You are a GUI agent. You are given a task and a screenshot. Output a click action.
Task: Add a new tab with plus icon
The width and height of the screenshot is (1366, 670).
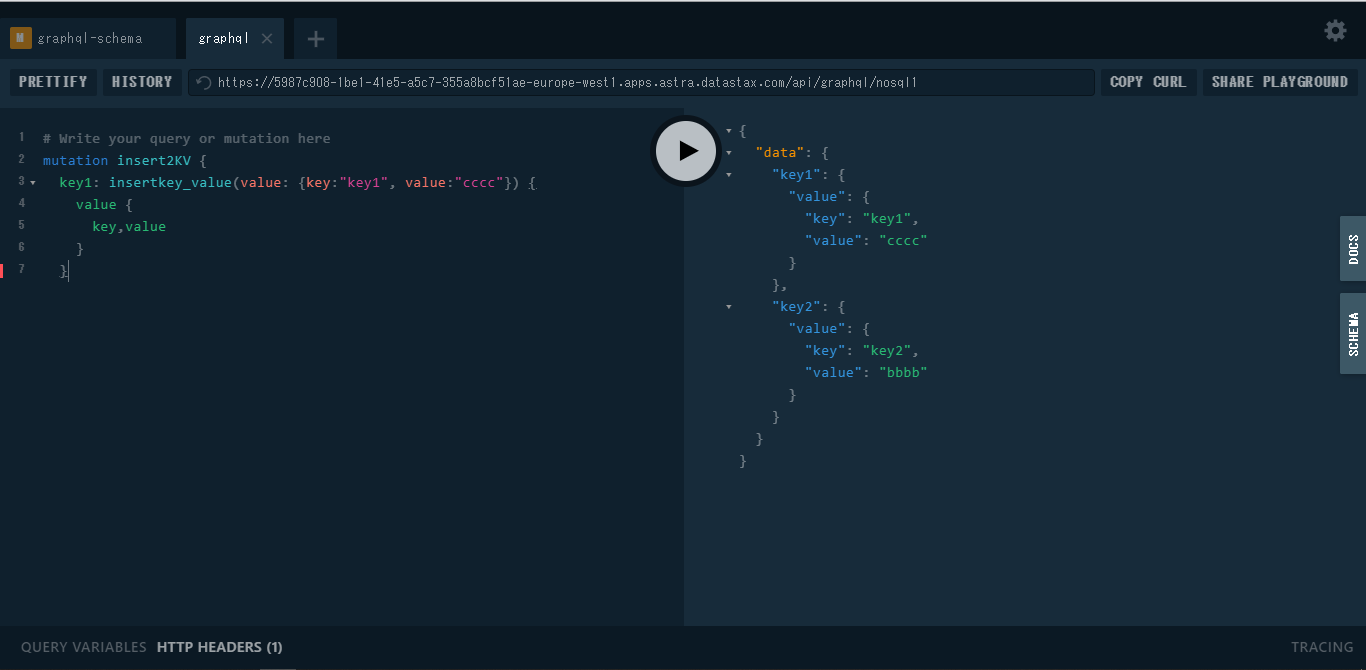(x=315, y=39)
